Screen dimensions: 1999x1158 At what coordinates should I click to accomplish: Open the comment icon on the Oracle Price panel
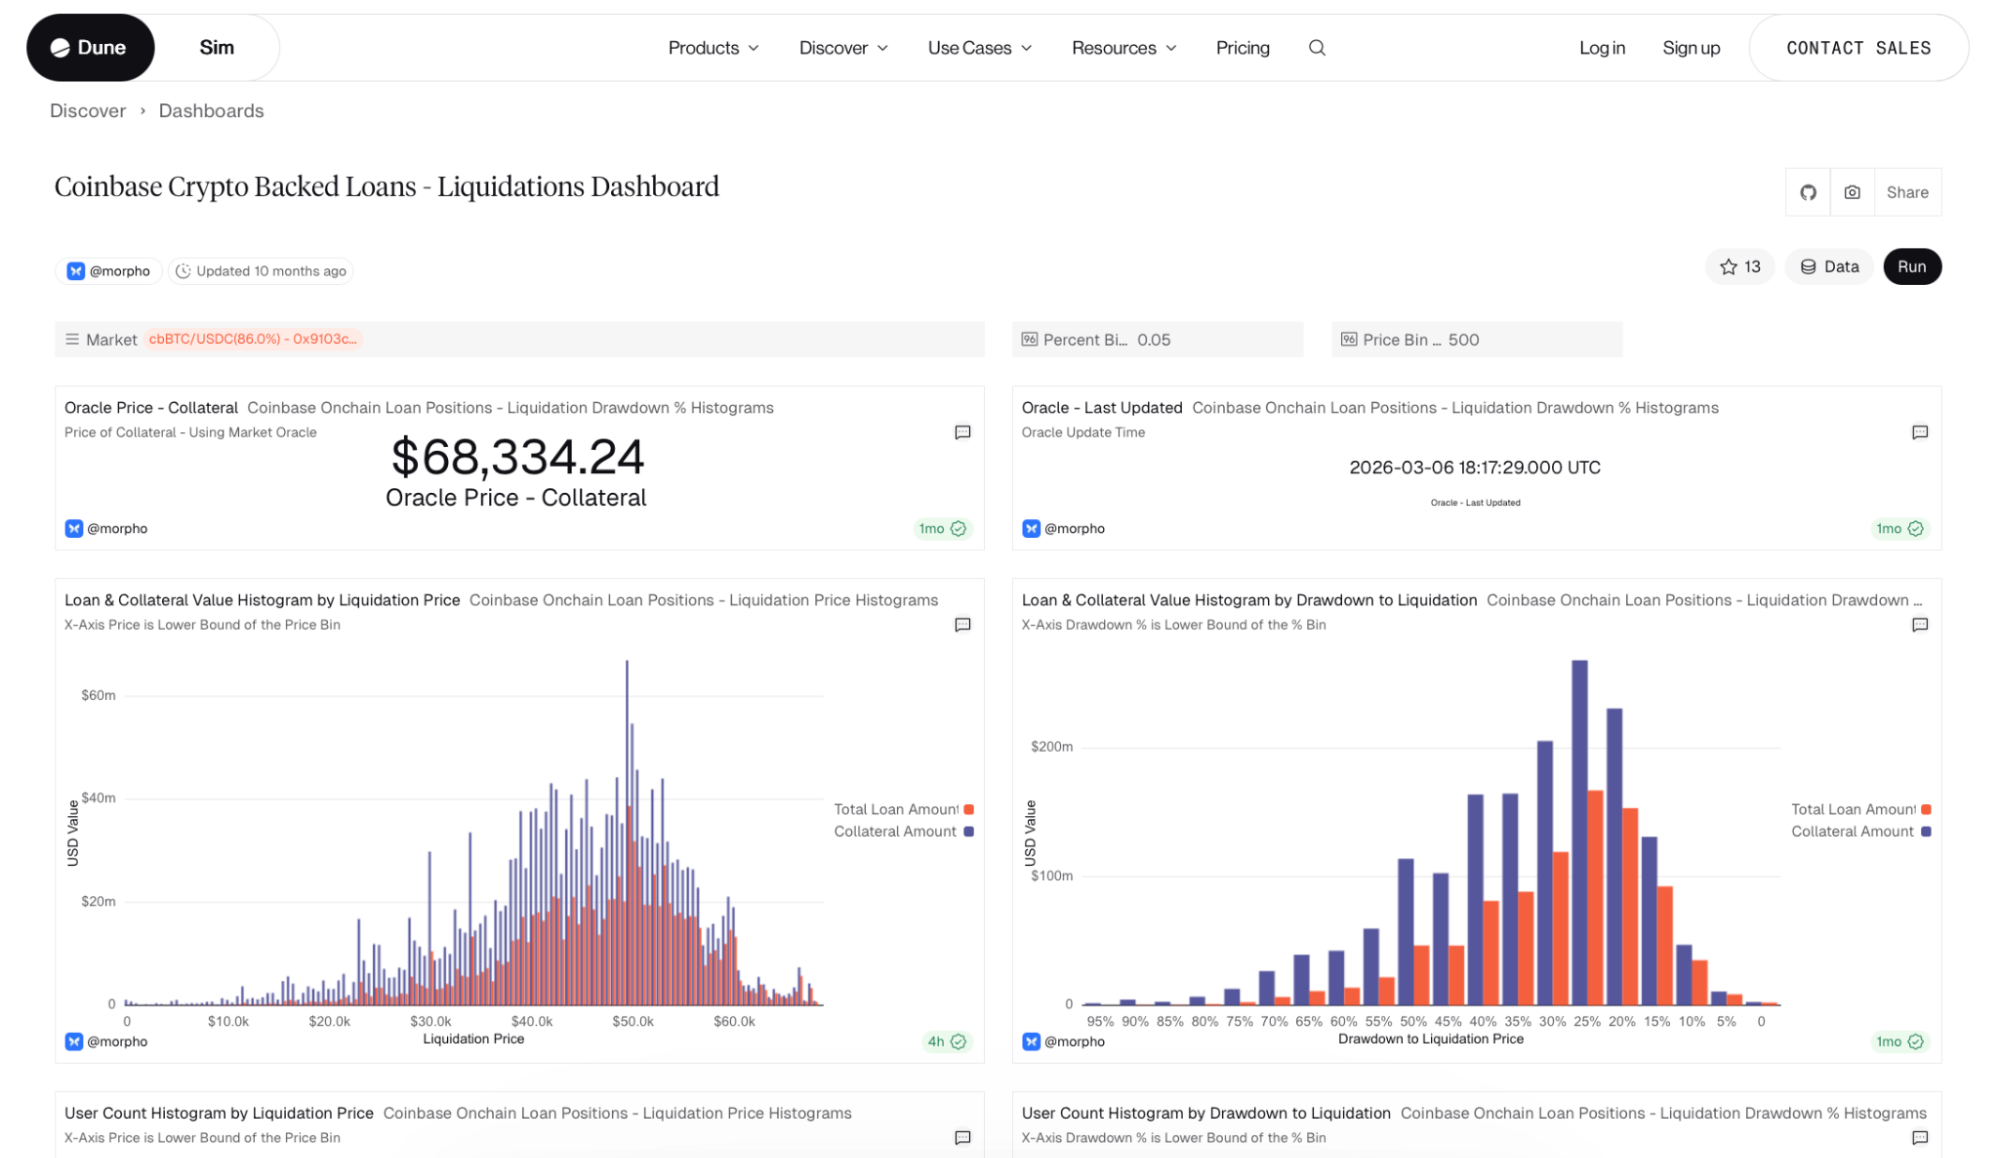[962, 432]
